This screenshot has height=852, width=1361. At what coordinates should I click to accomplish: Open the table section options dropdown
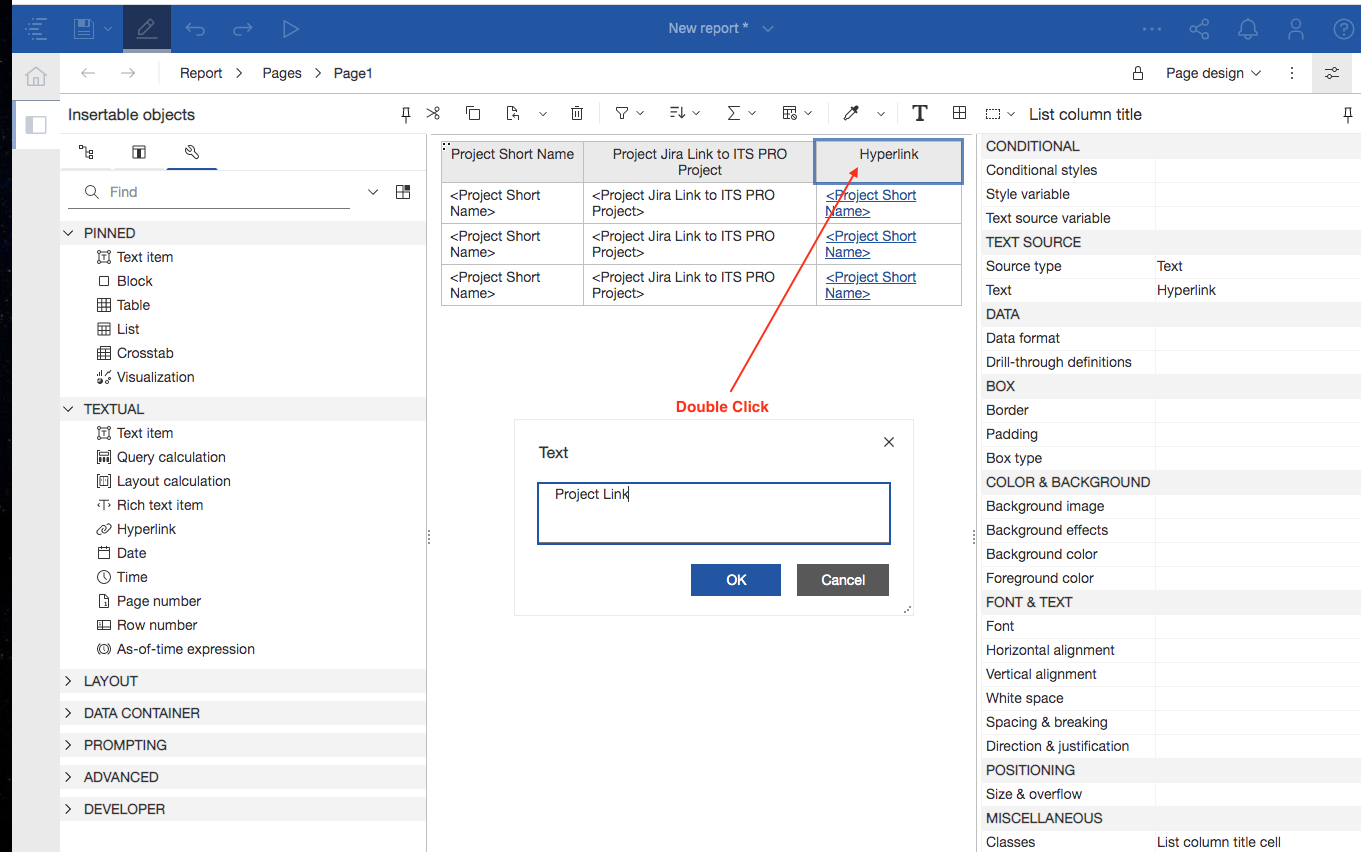pos(797,114)
